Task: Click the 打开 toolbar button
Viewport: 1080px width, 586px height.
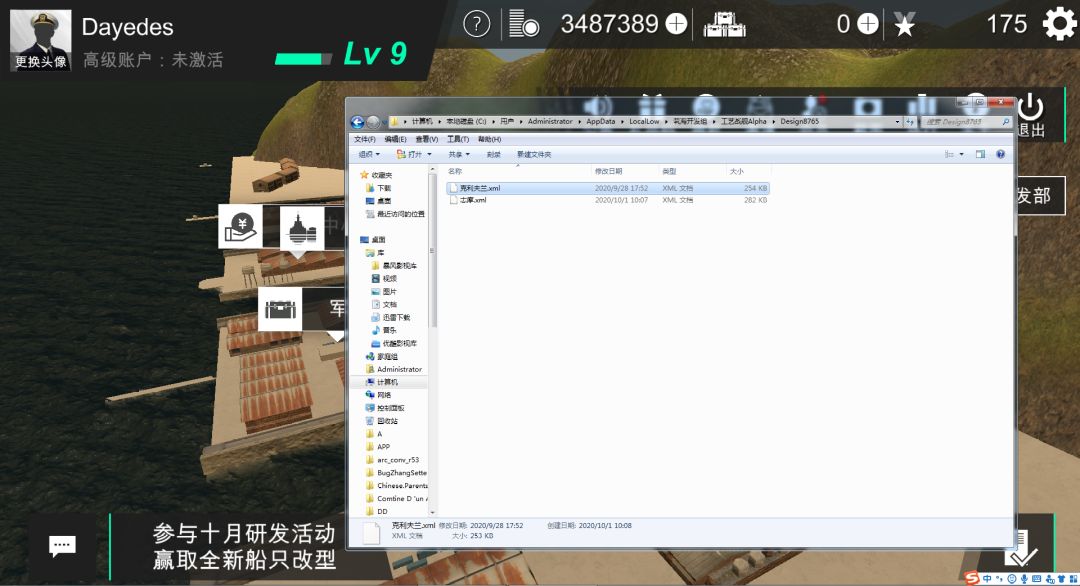Action: tap(409, 154)
